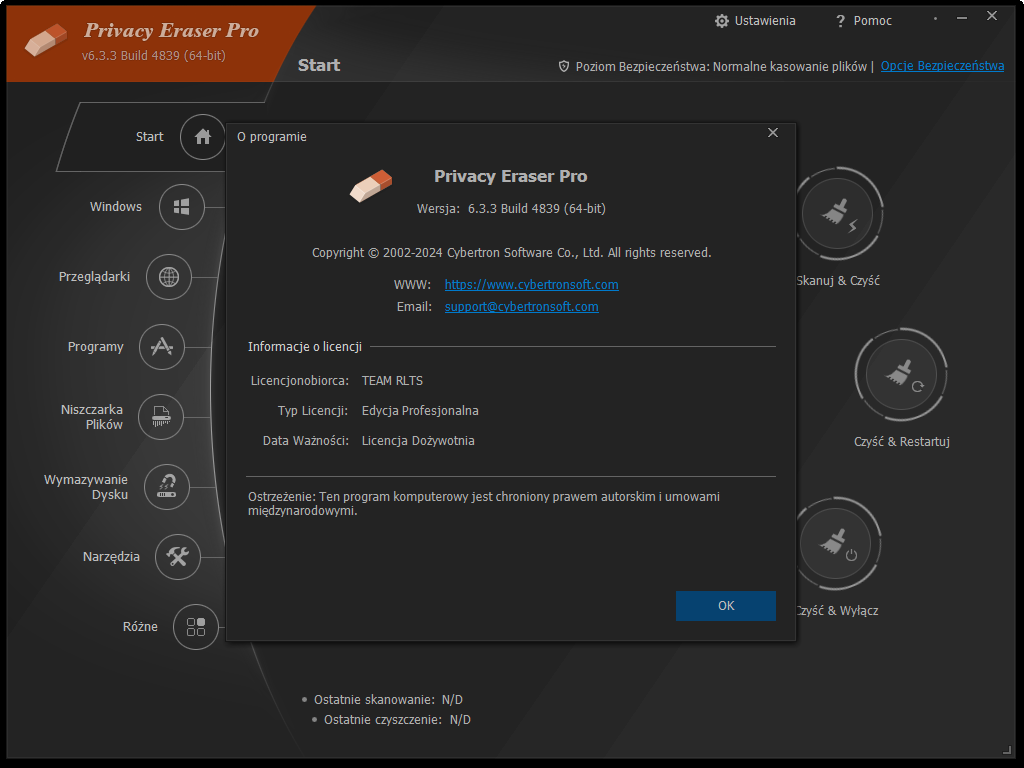Screen dimensions: 1024x768
Task: Click the Wersja 6.3.3 Build text in dialog
Action: [x=511, y=209]
